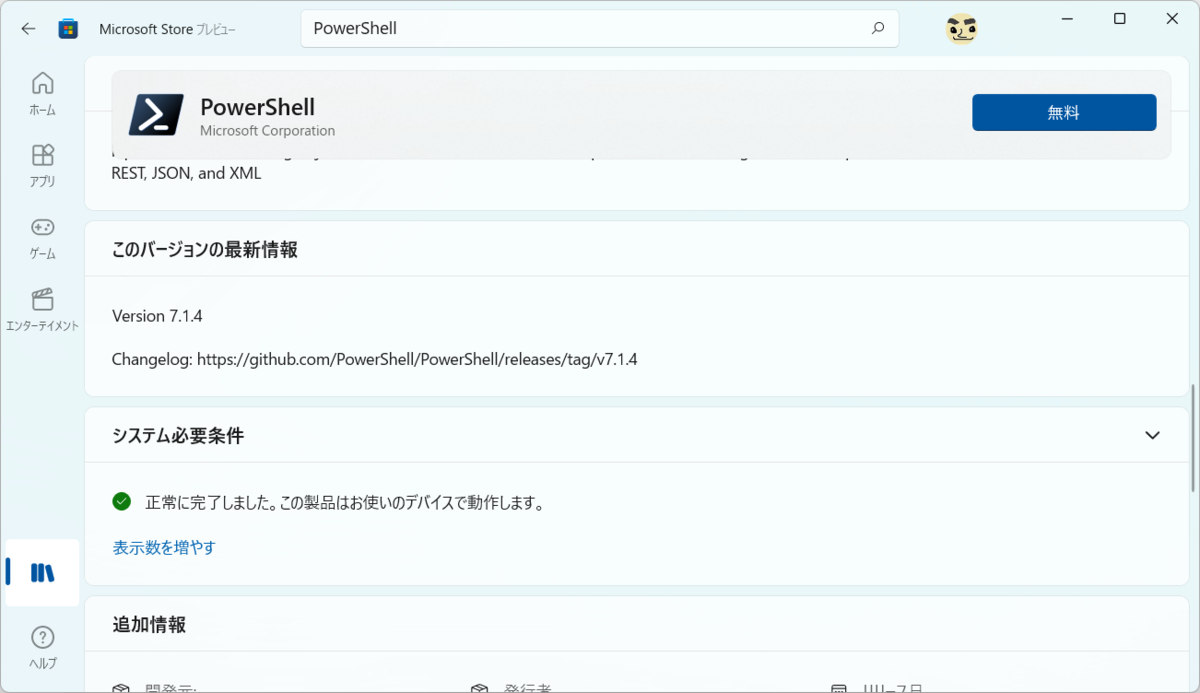Click the search magnifier icon
Image resolution: width=1200 pixels, height=693 pixels.
(878, 28)
